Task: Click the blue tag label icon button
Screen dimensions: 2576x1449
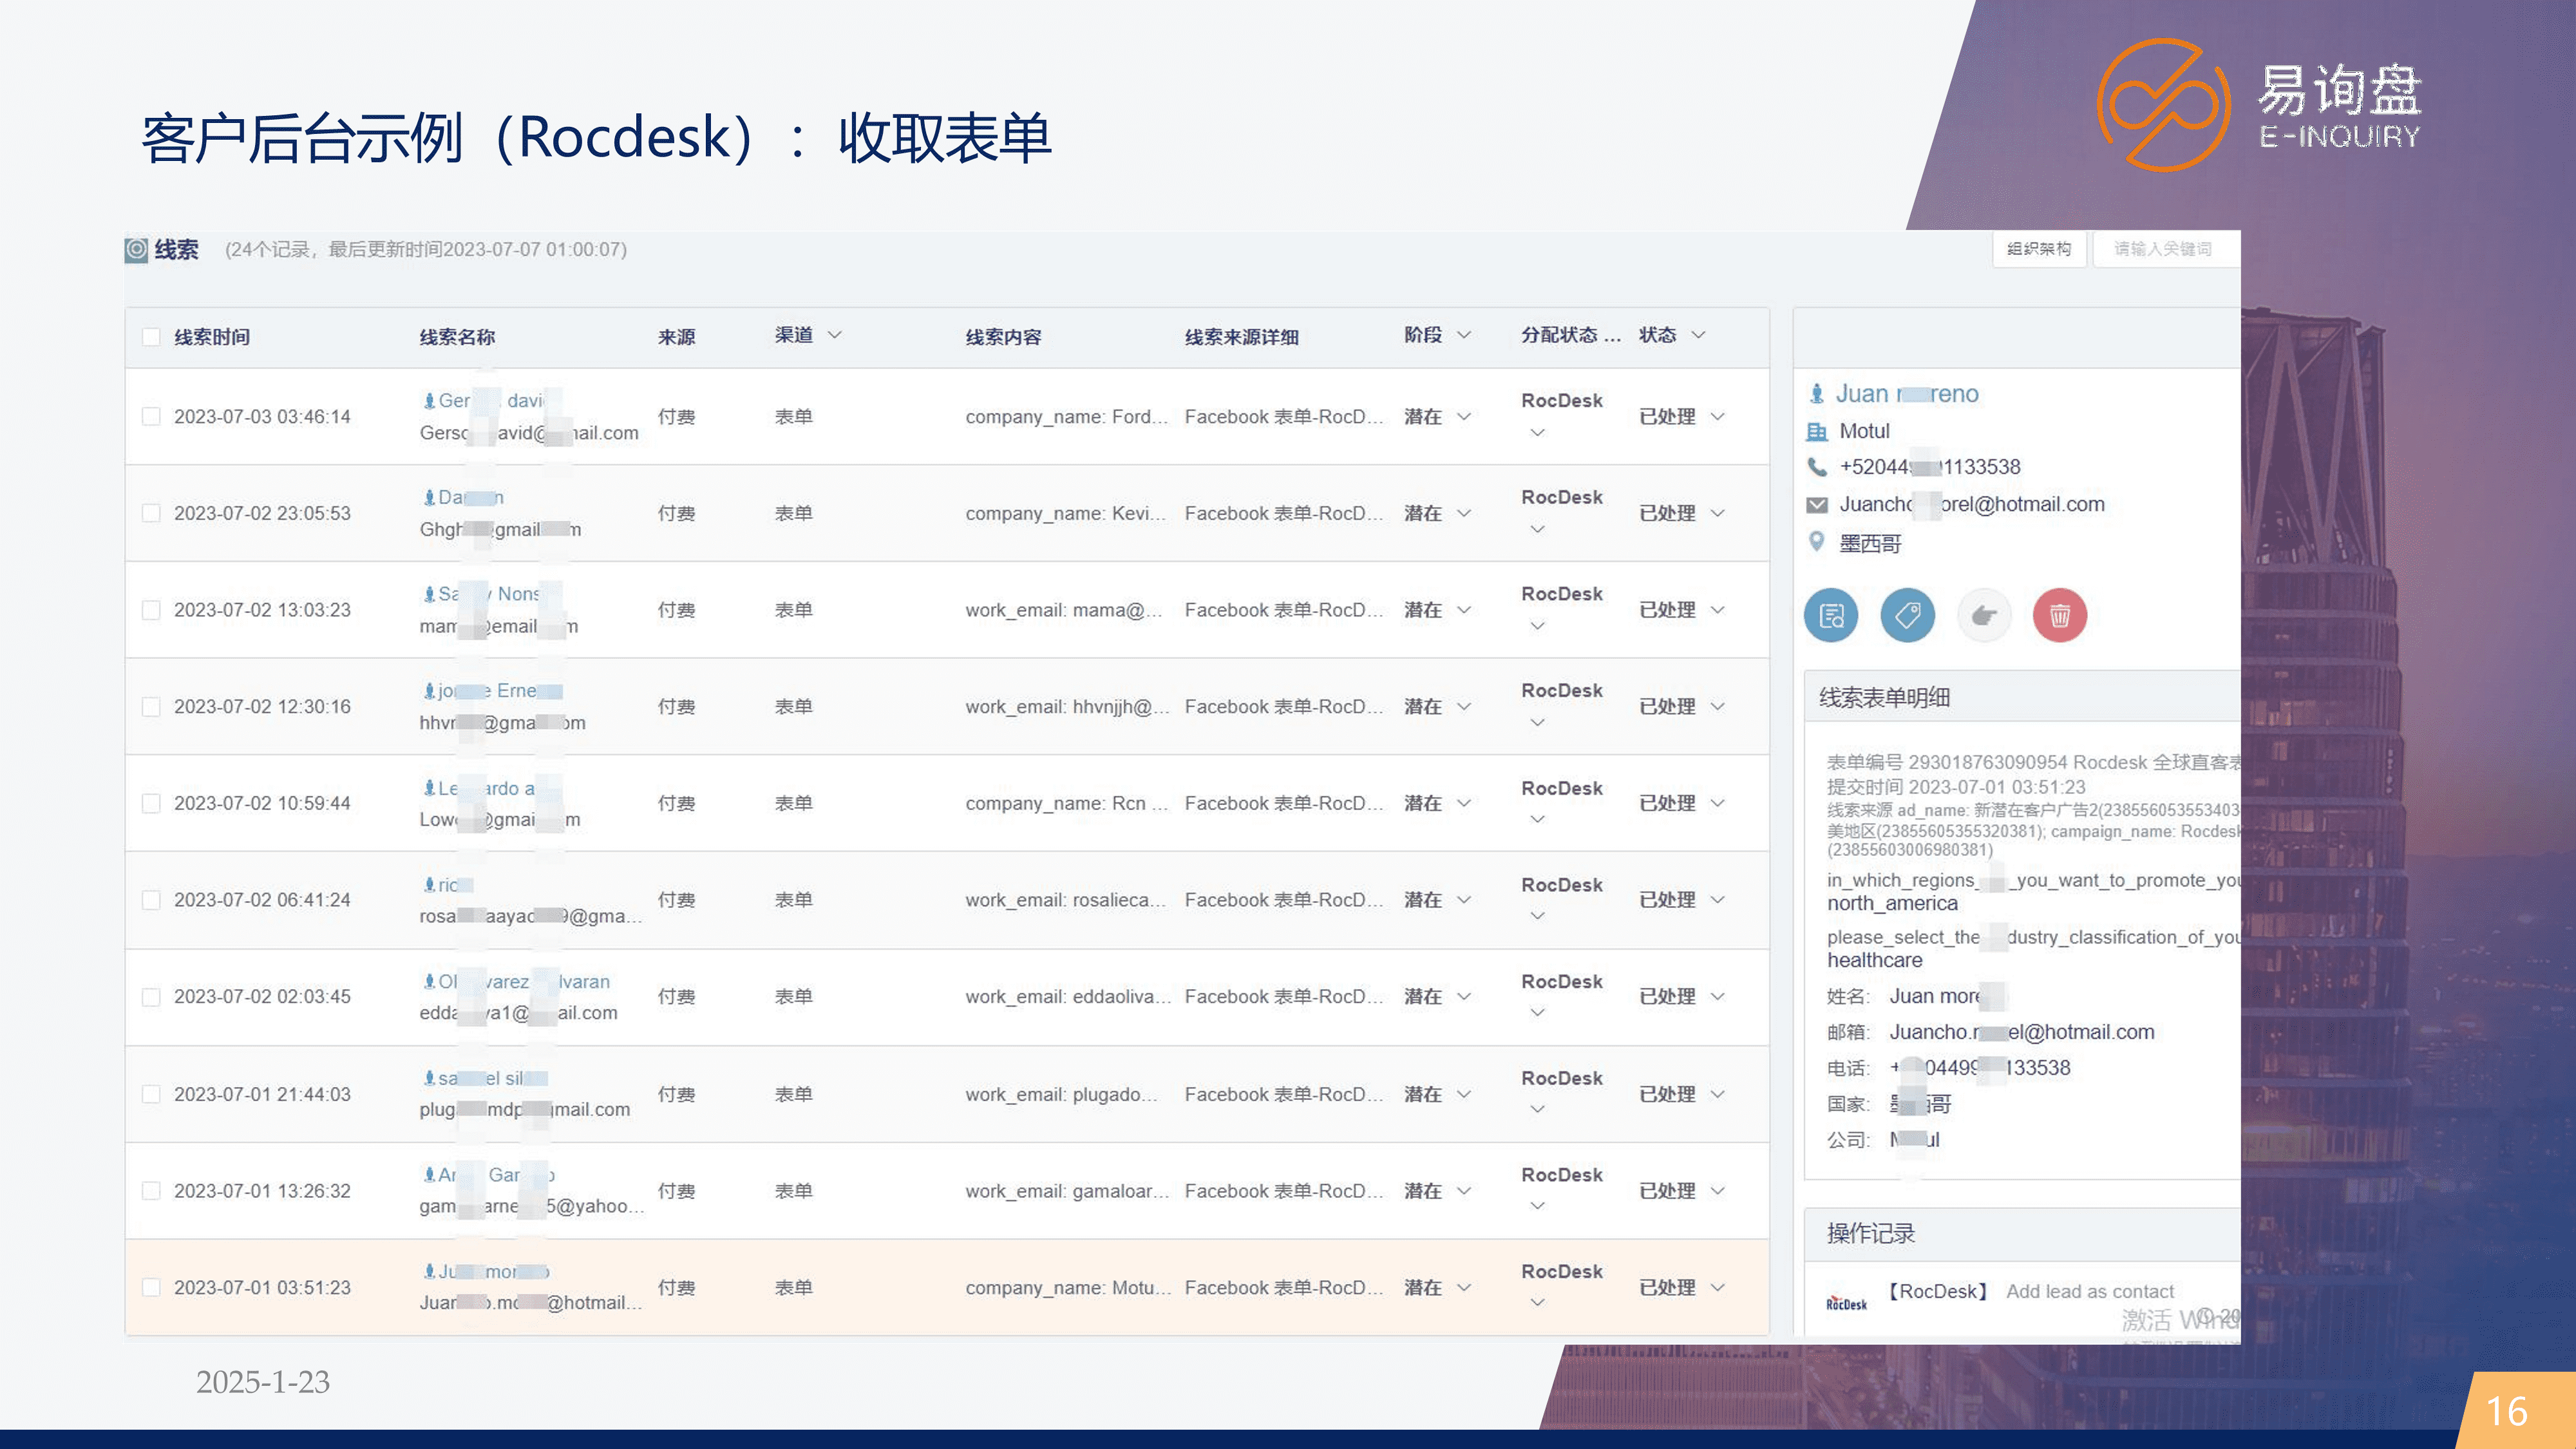Action: pos(1907,615)
